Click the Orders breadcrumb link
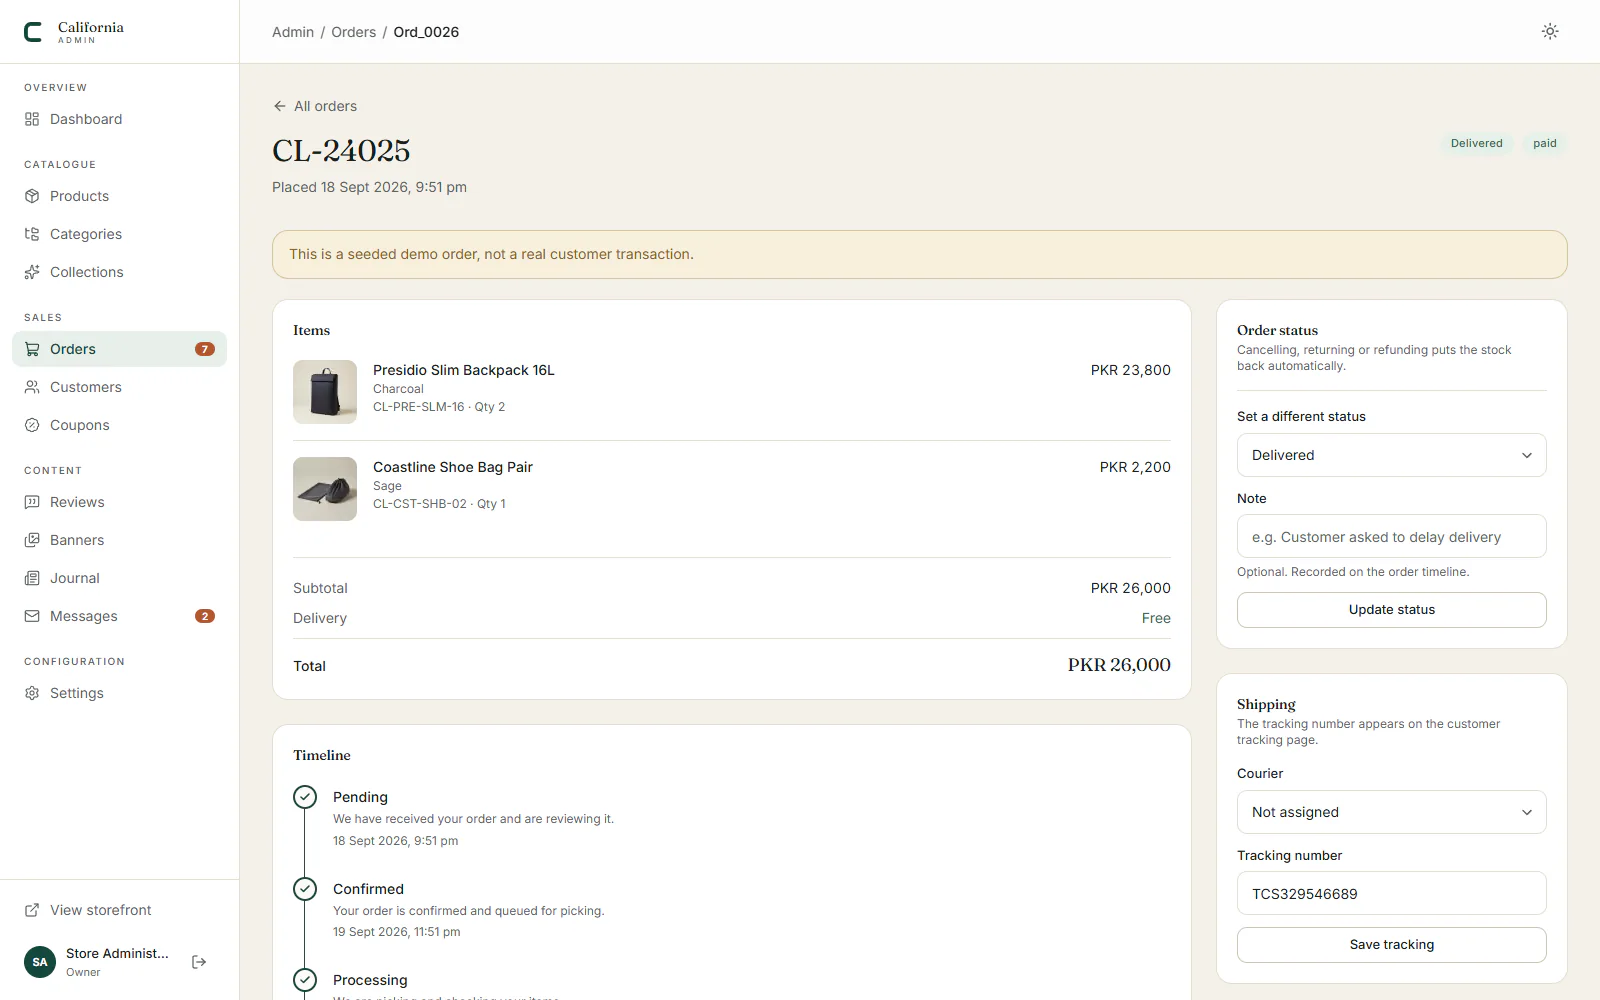 pyautogui.click(x=354, y=32)
